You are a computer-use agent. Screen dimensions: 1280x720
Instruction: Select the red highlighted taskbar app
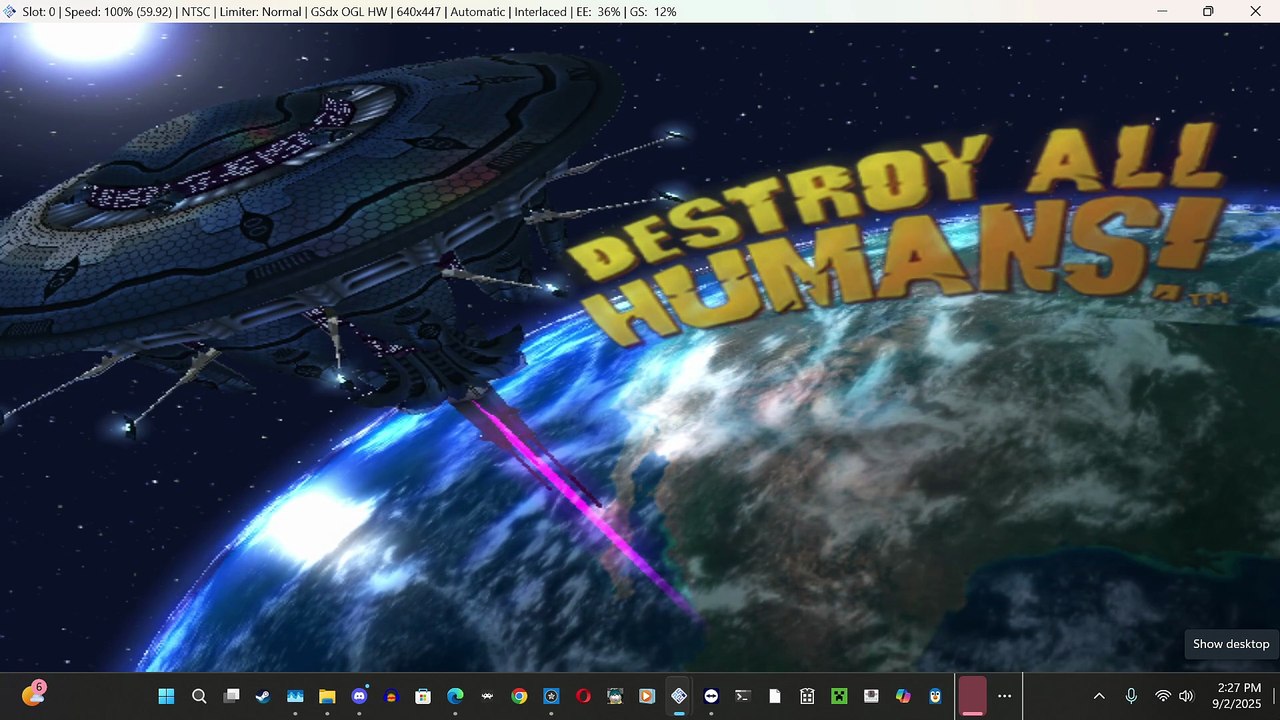coord(972,696)
